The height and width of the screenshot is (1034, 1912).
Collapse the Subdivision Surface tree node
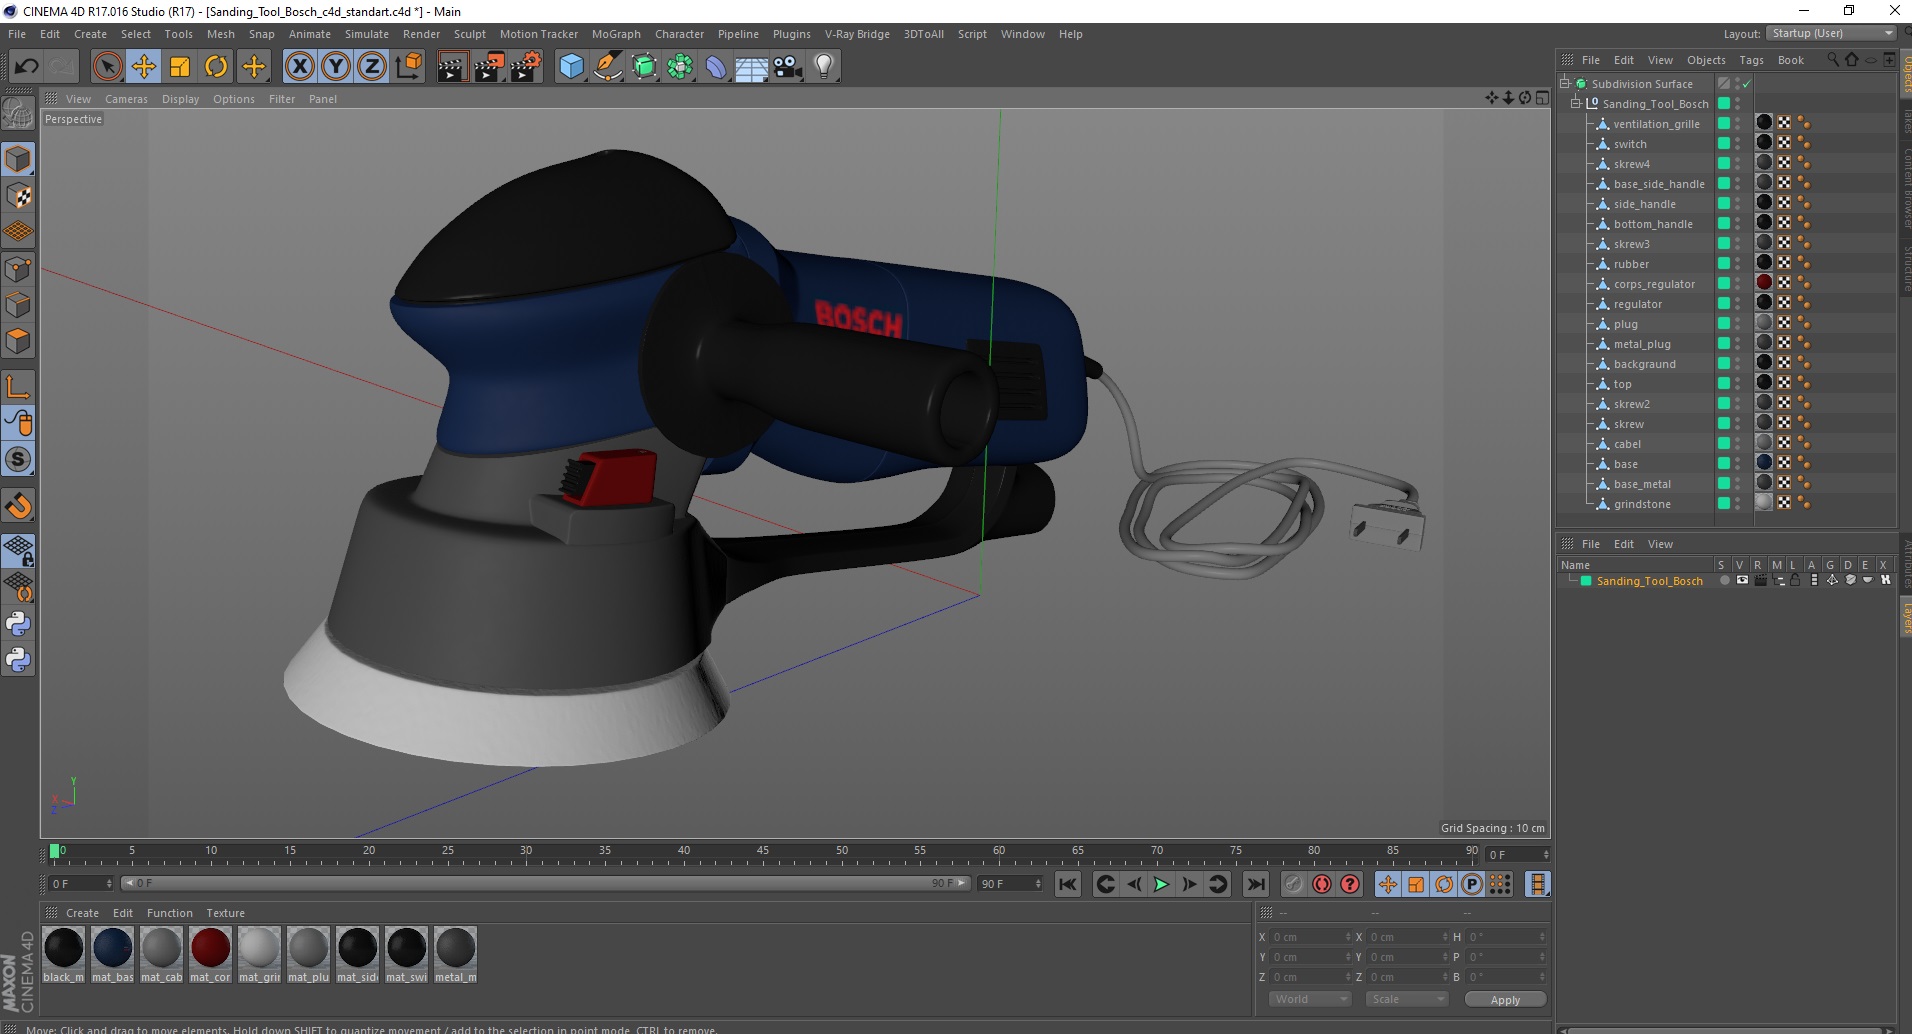(x=1565, y=83)
